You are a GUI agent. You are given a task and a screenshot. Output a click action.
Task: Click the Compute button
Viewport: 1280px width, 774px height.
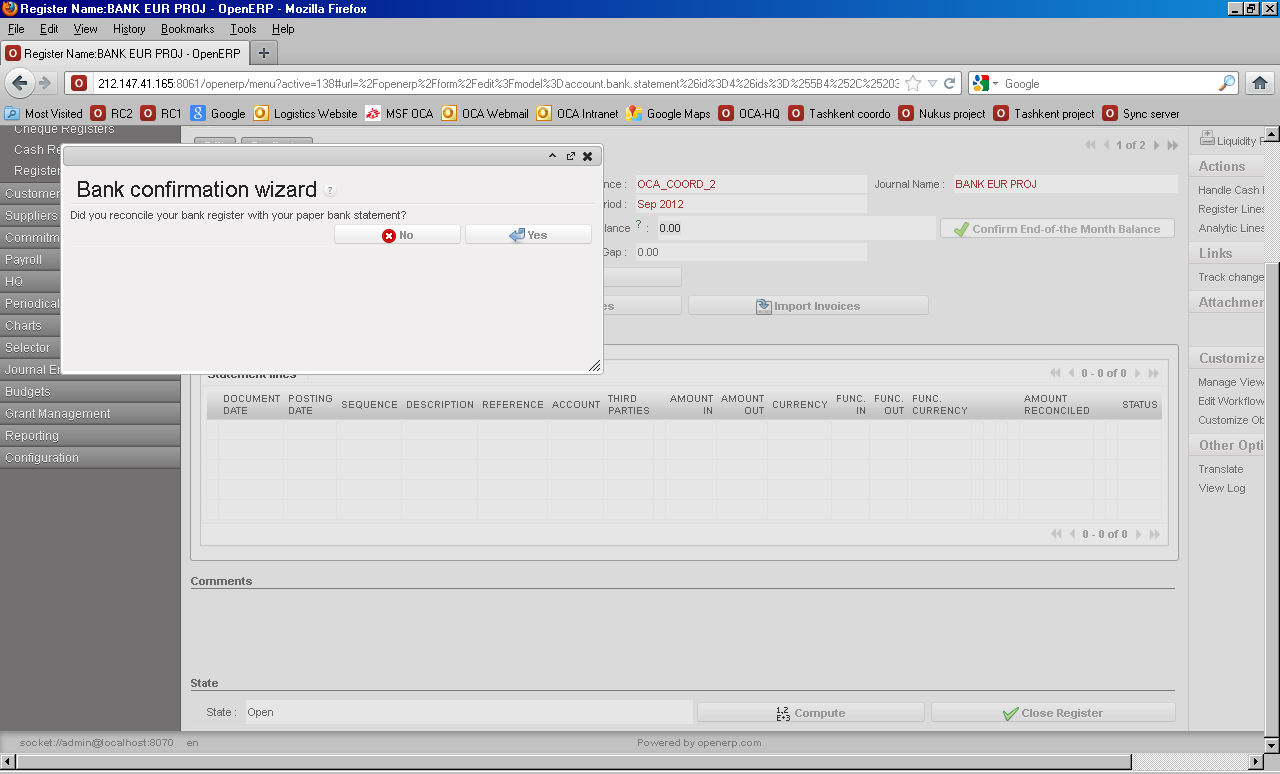tap(810, 713)
